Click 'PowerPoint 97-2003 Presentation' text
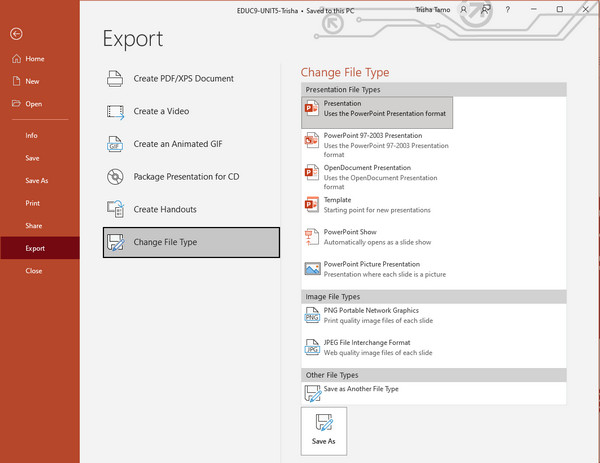The height and width of the screenshot is (463, 600). tap(373, 135)
